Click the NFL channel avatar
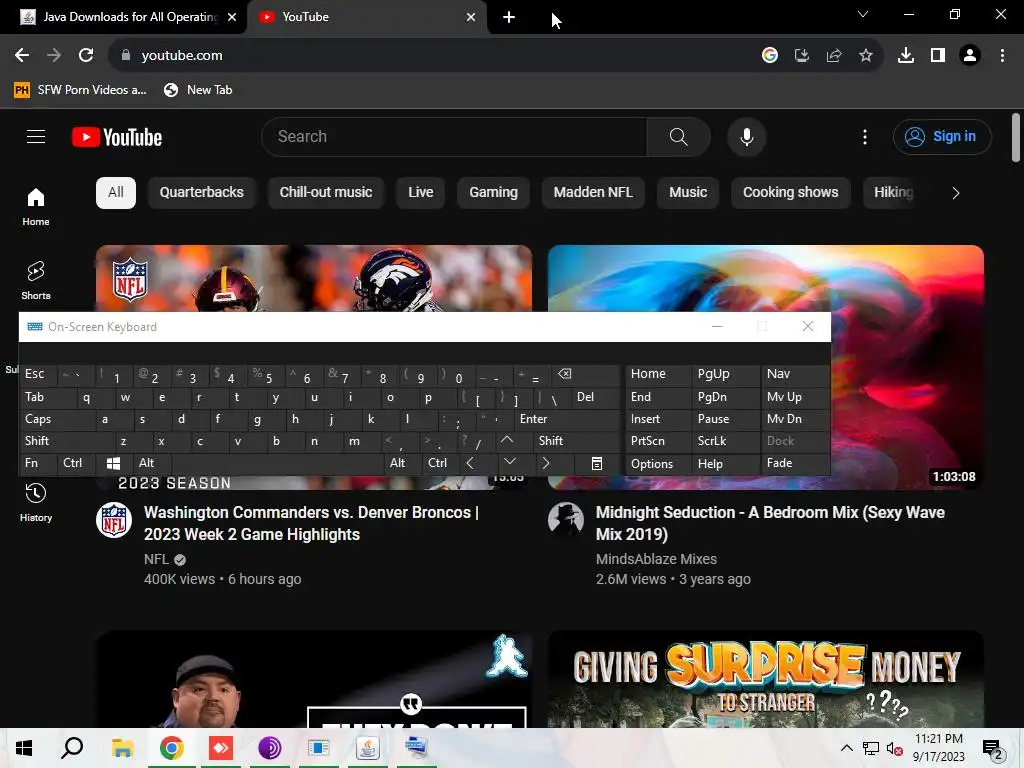 coord(114,520)
